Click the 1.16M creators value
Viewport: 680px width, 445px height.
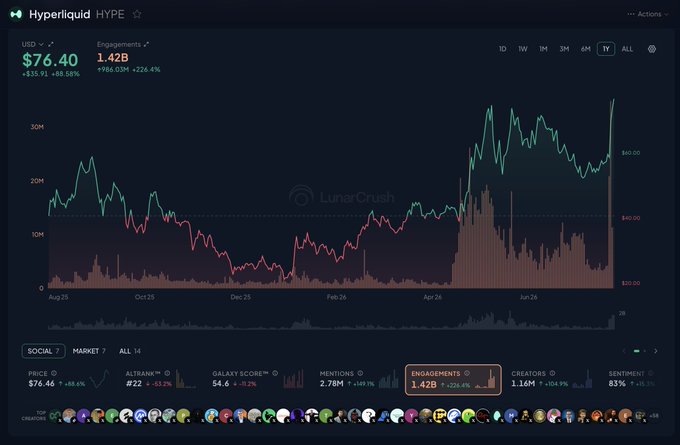(x=523, y=383)
